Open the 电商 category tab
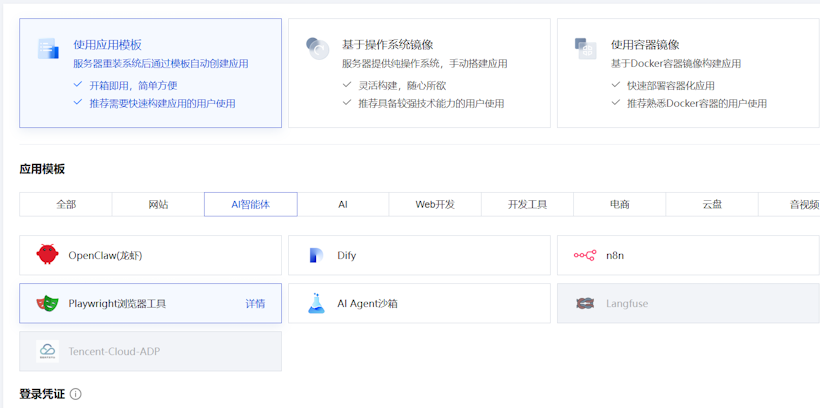The image size is (820, 408). (620, 205)
